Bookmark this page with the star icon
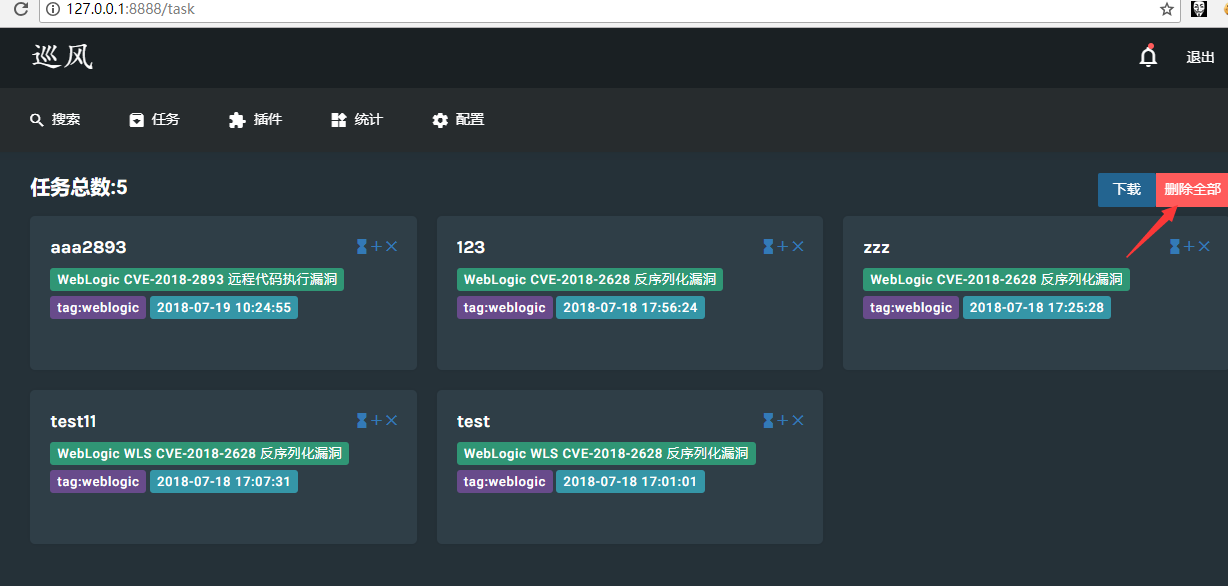 [1166, 9]
